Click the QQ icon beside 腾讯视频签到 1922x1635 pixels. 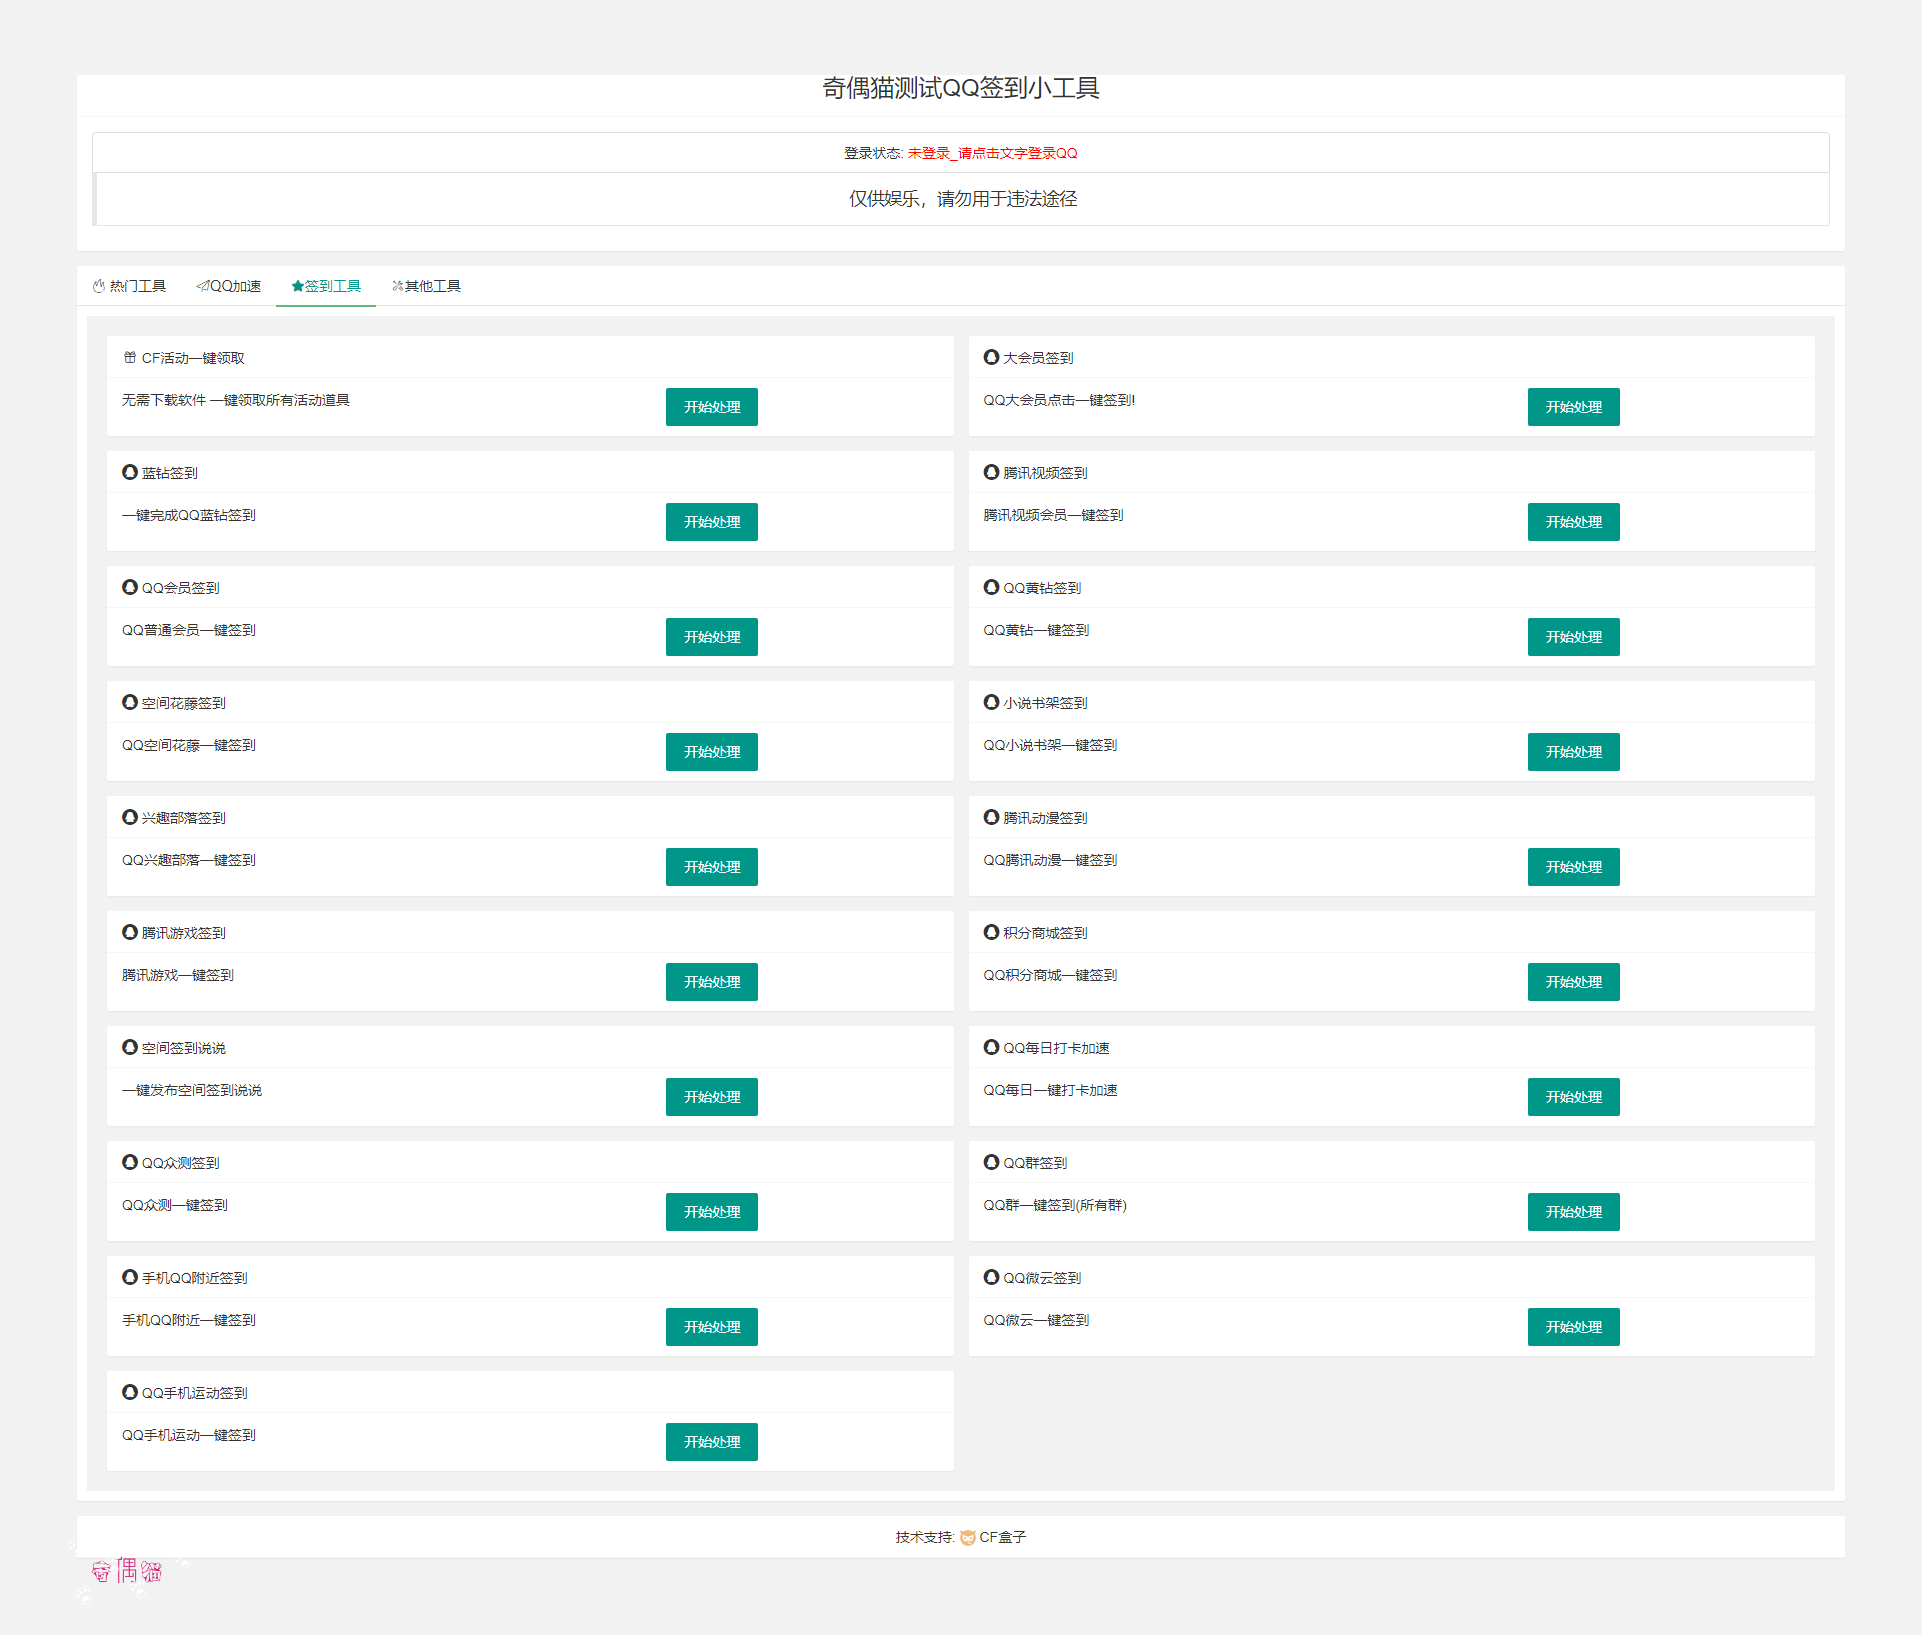[x=991, y=472]
